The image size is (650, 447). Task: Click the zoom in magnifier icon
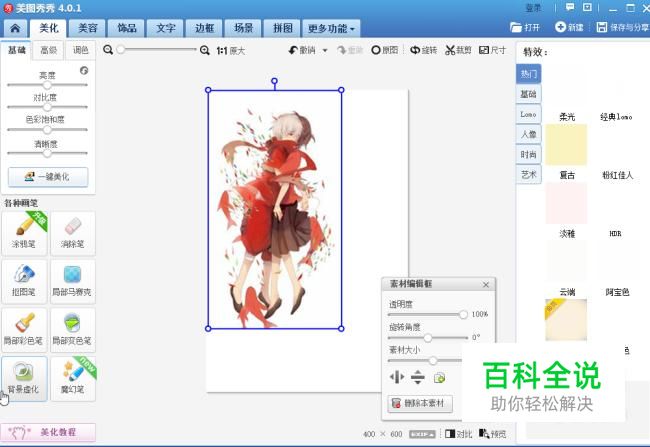(204, 50)
